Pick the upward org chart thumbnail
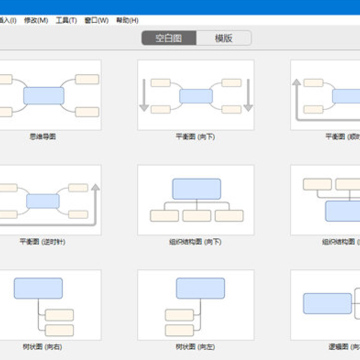Viewport: 360px width, 360px height. click(325, 200)
